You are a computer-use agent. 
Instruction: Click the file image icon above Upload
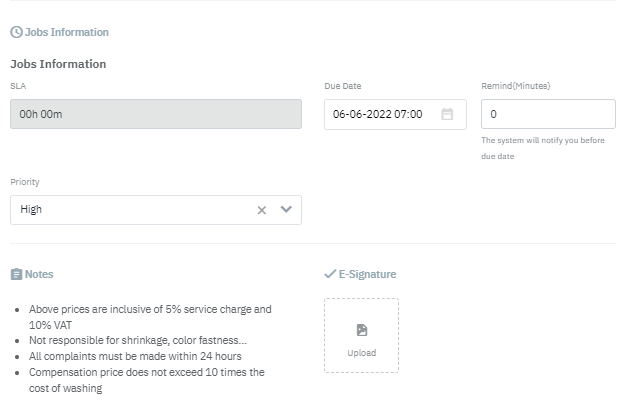pos(361,330)
